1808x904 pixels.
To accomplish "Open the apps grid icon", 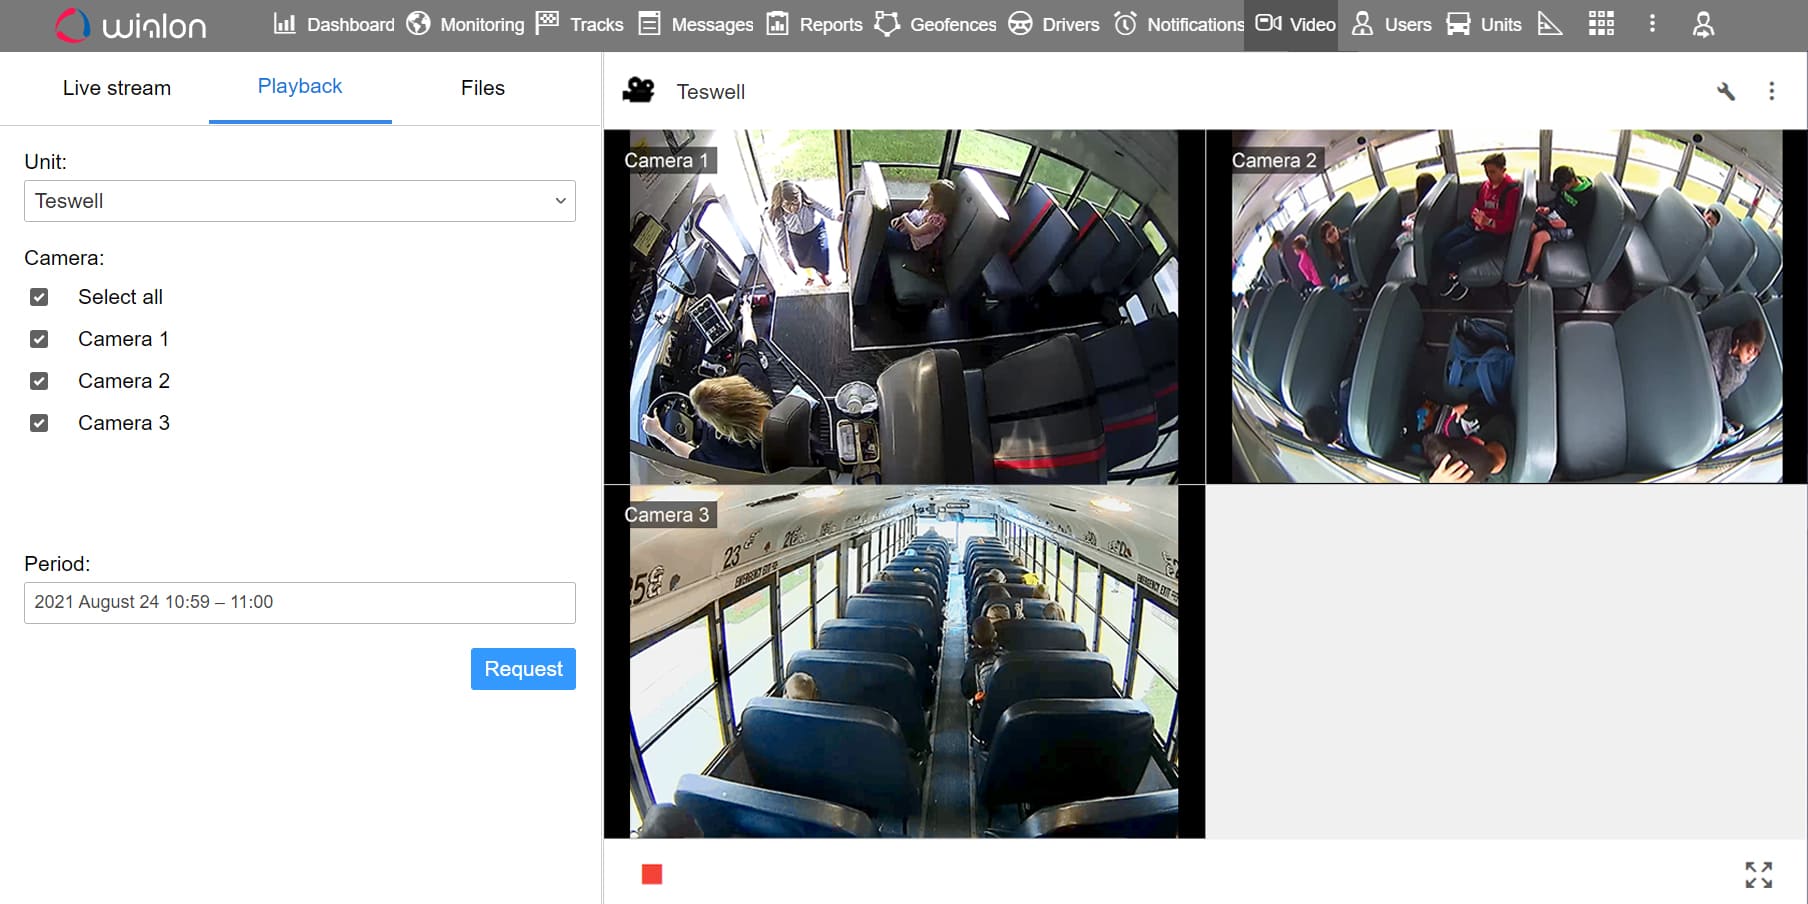I will (x=1601, y=24).
